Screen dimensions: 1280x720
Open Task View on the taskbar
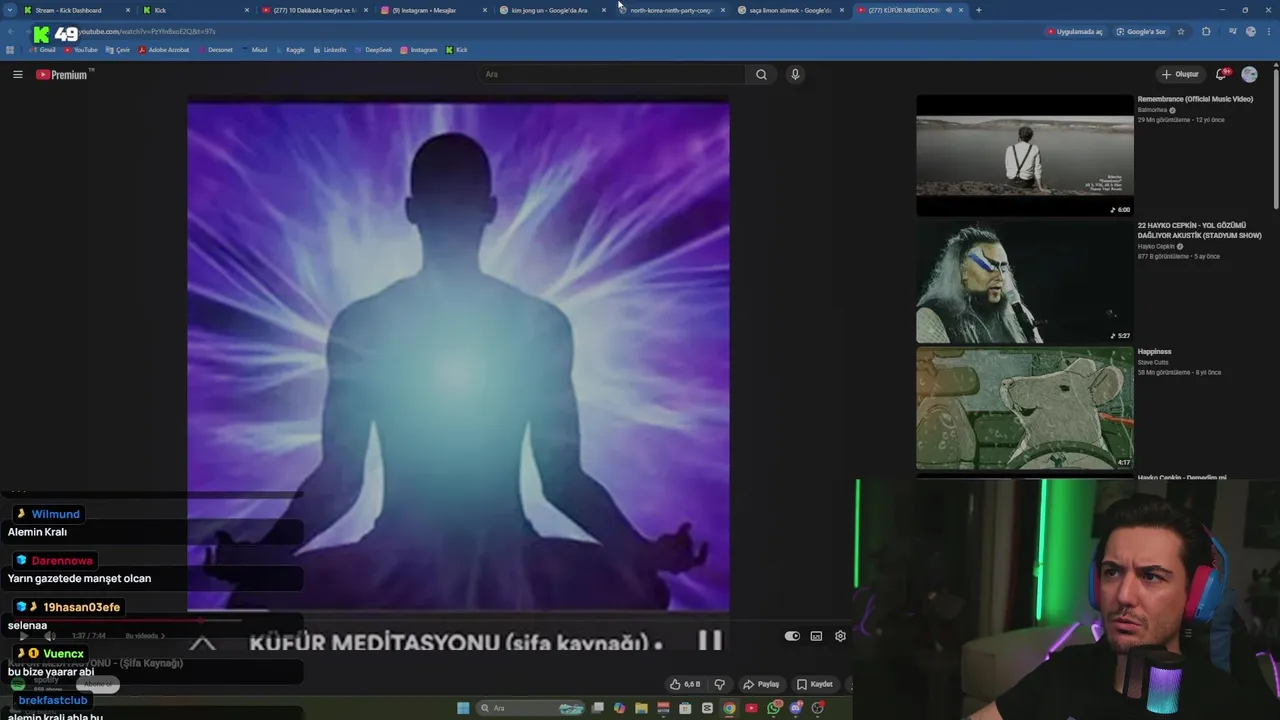coord(597,708)
